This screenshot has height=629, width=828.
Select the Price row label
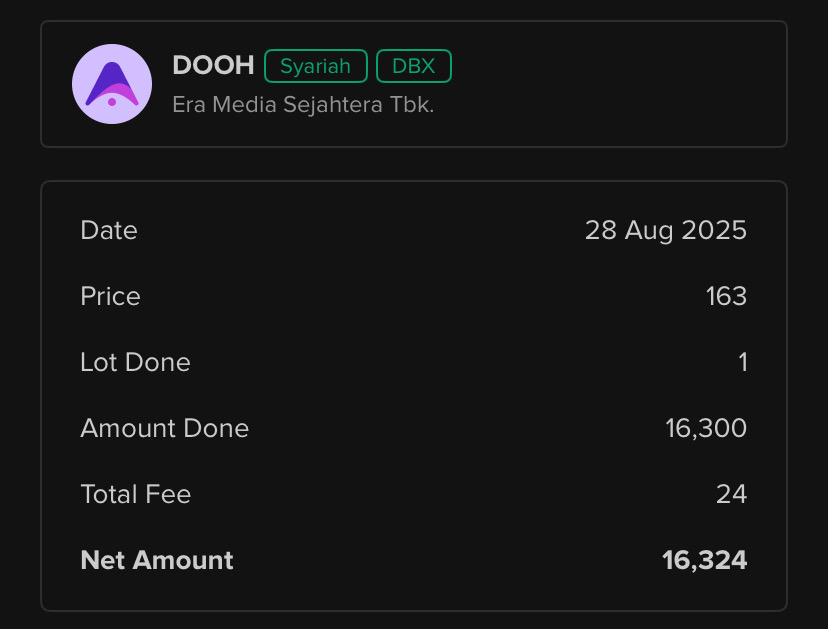pos(110,296)
